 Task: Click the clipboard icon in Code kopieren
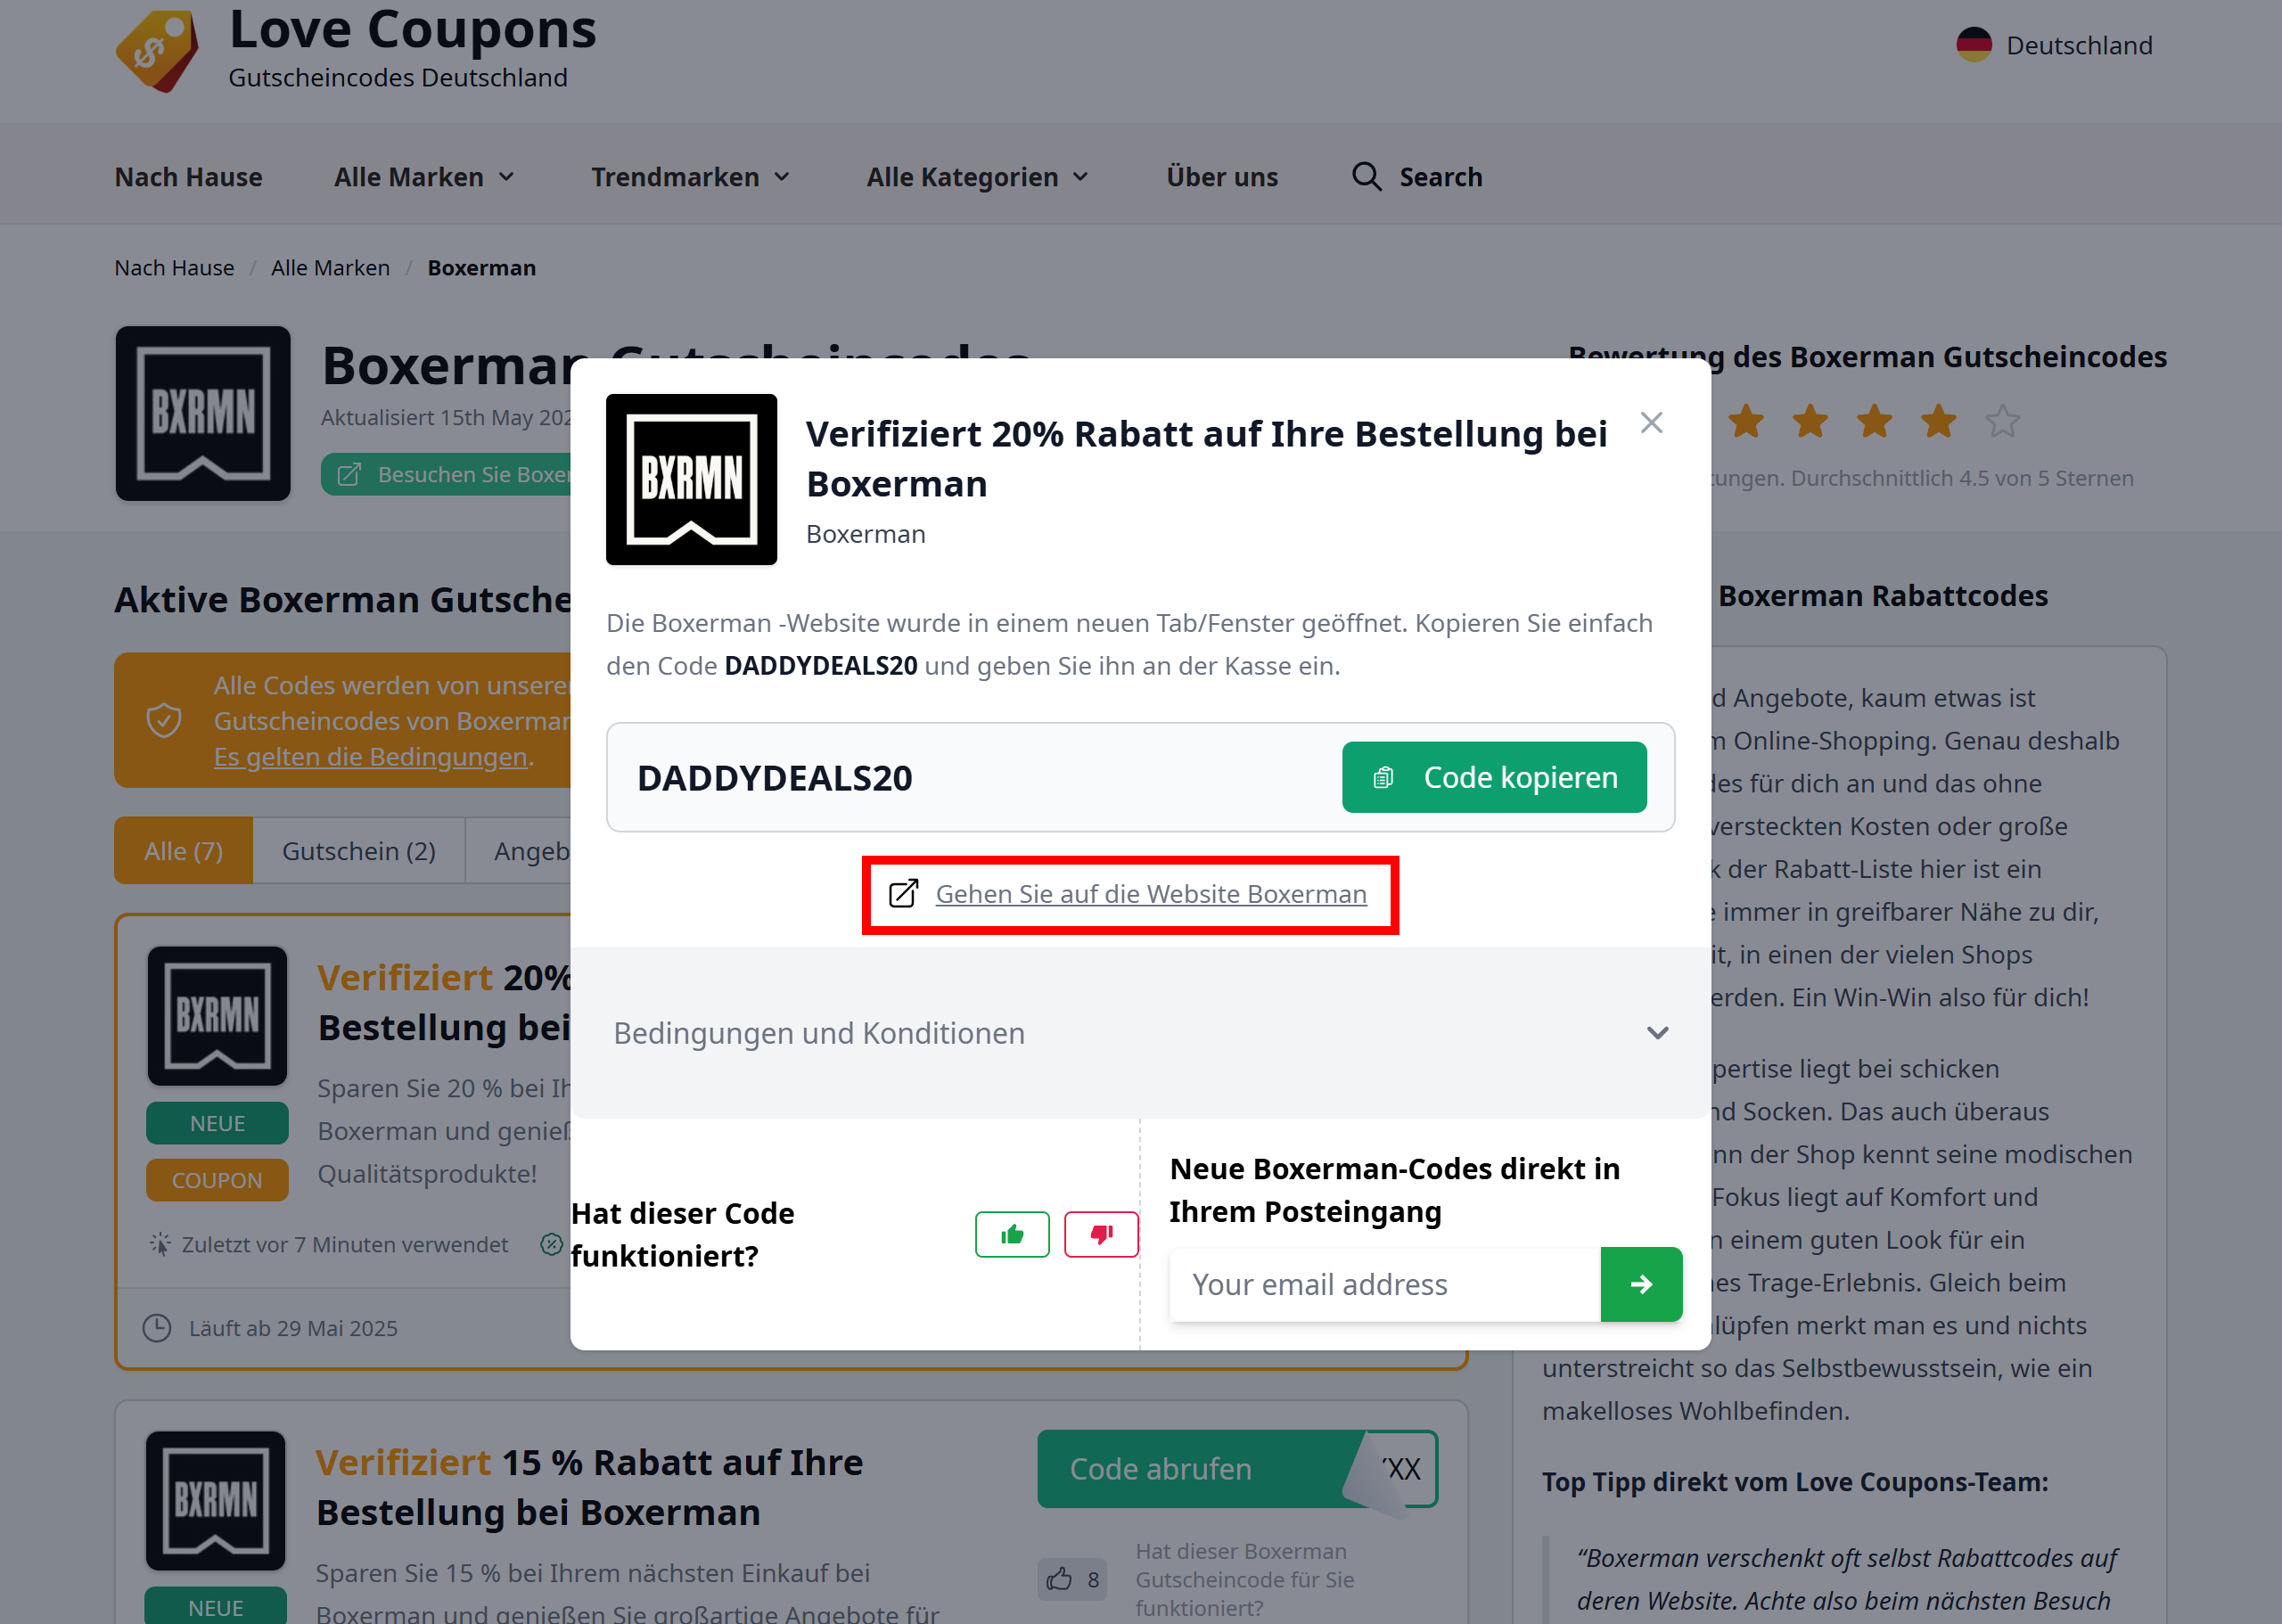(x=1383, y=777)
